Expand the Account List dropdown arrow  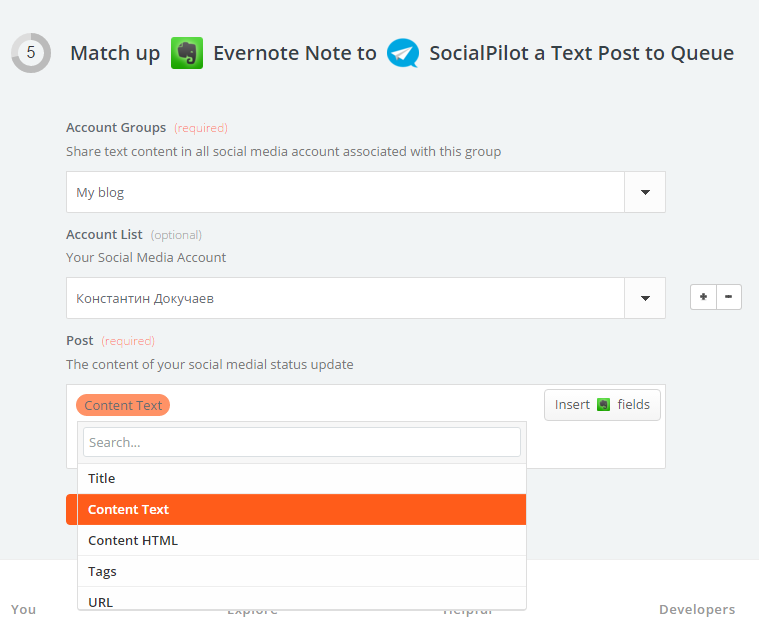click(x=645, y=298)
